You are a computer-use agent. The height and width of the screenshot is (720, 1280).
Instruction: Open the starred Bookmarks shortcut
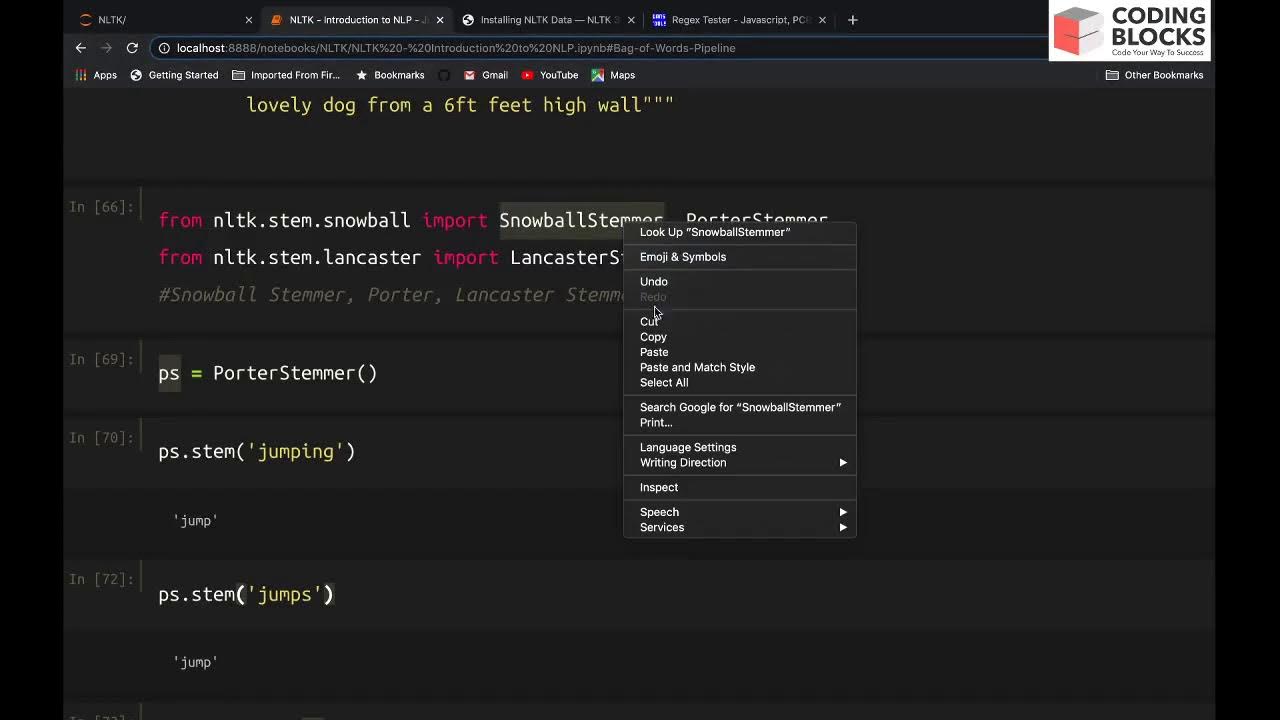390,75
